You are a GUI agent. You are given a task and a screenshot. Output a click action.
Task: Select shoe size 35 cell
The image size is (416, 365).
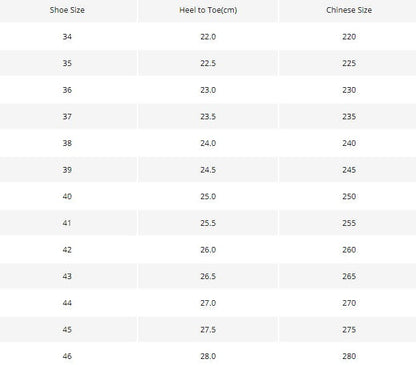click(67, 63)
